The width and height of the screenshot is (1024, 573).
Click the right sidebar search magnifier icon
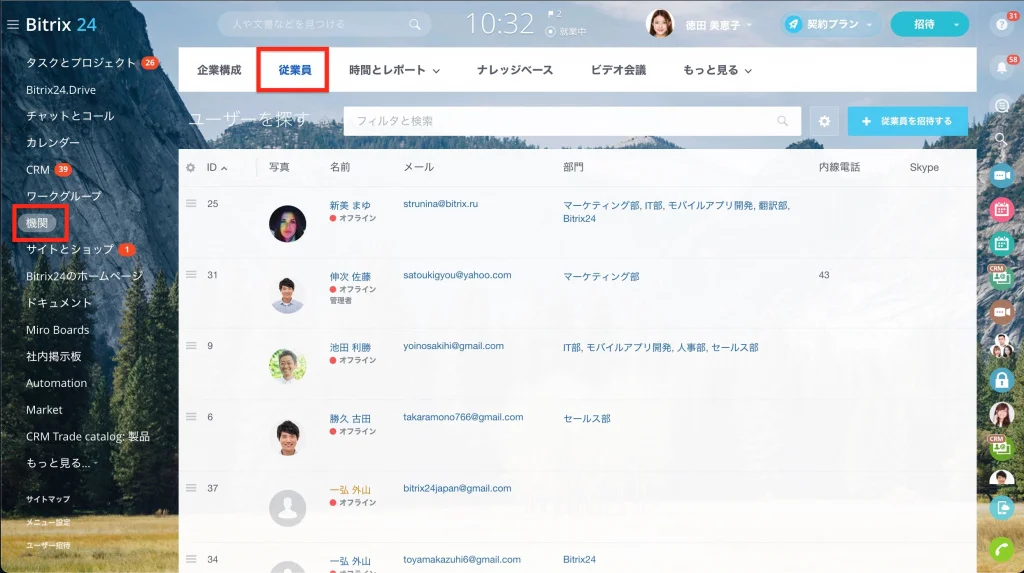coord(1000,139)
